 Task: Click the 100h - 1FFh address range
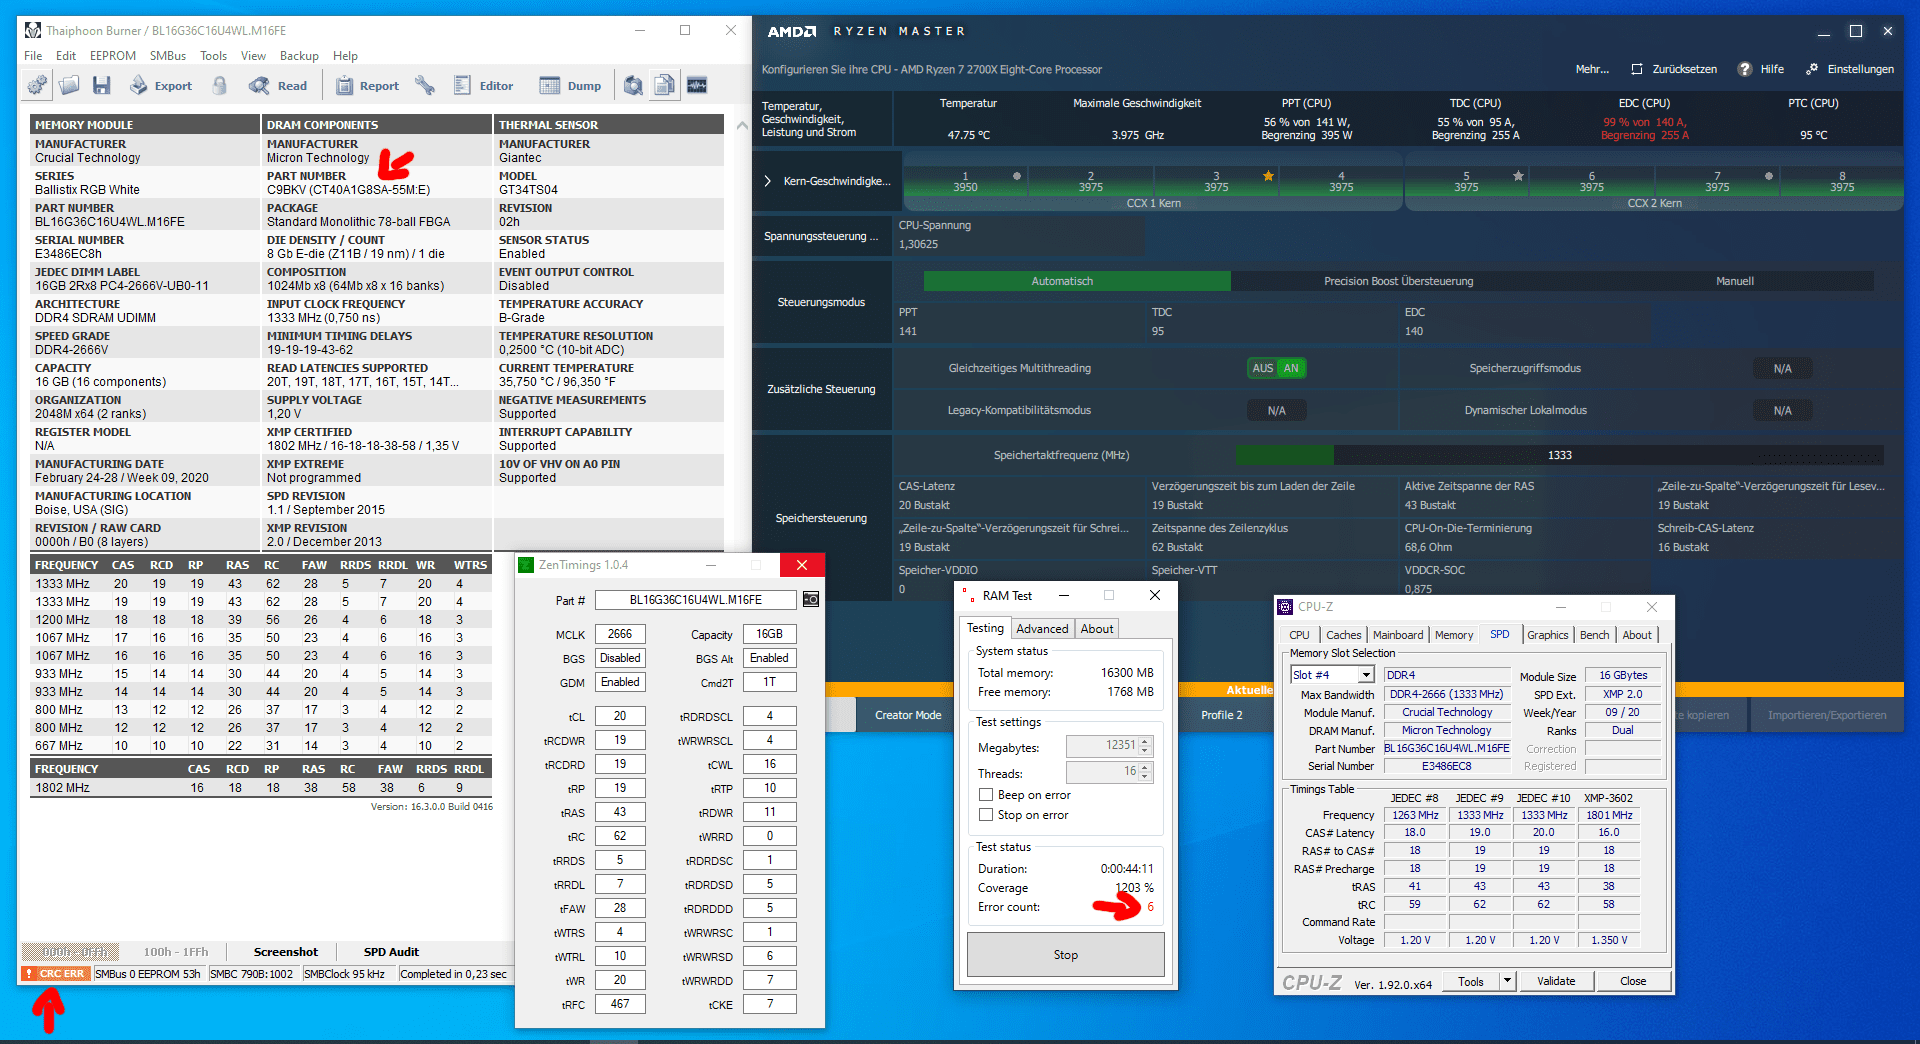pyautogui.click(x=176, y=952)
